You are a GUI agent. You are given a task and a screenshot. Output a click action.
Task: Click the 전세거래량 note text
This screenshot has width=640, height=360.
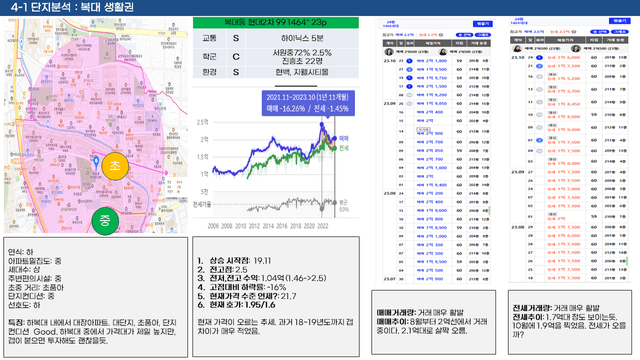[556, 308]
